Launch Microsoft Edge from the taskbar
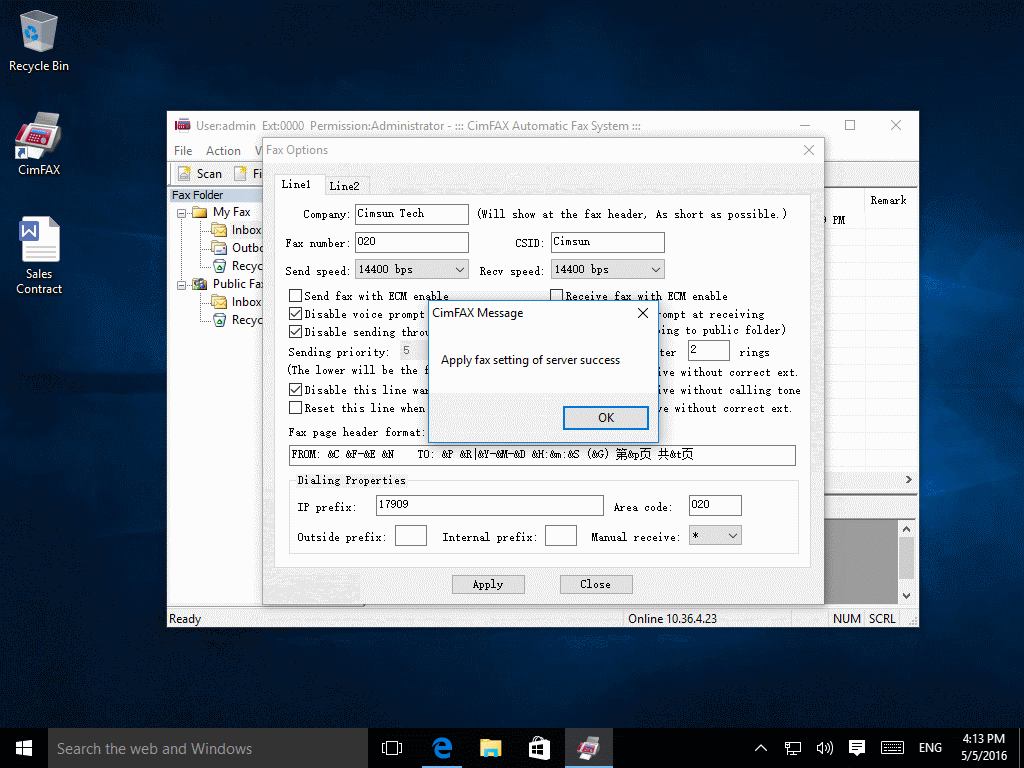 pos(442,748)
